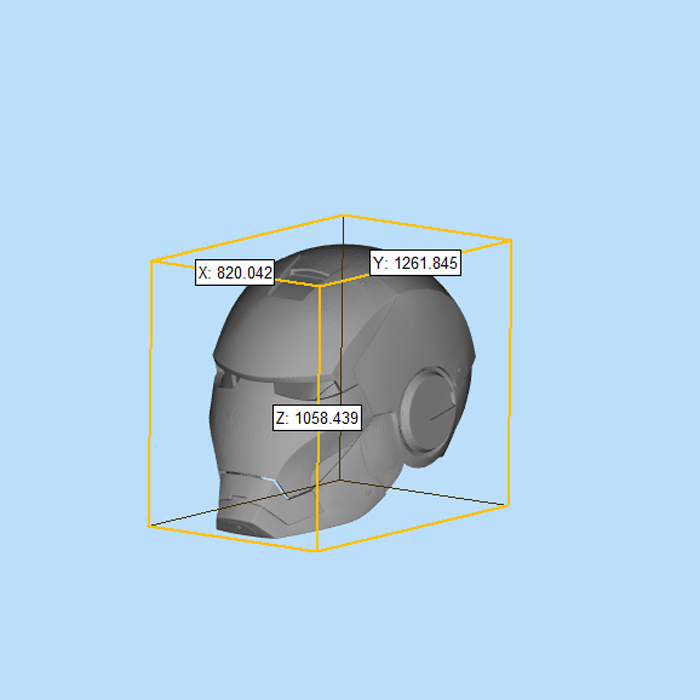Select the bounding box top-right corner
The width and height of the screenshot is (700, 700).
(511, 240)
